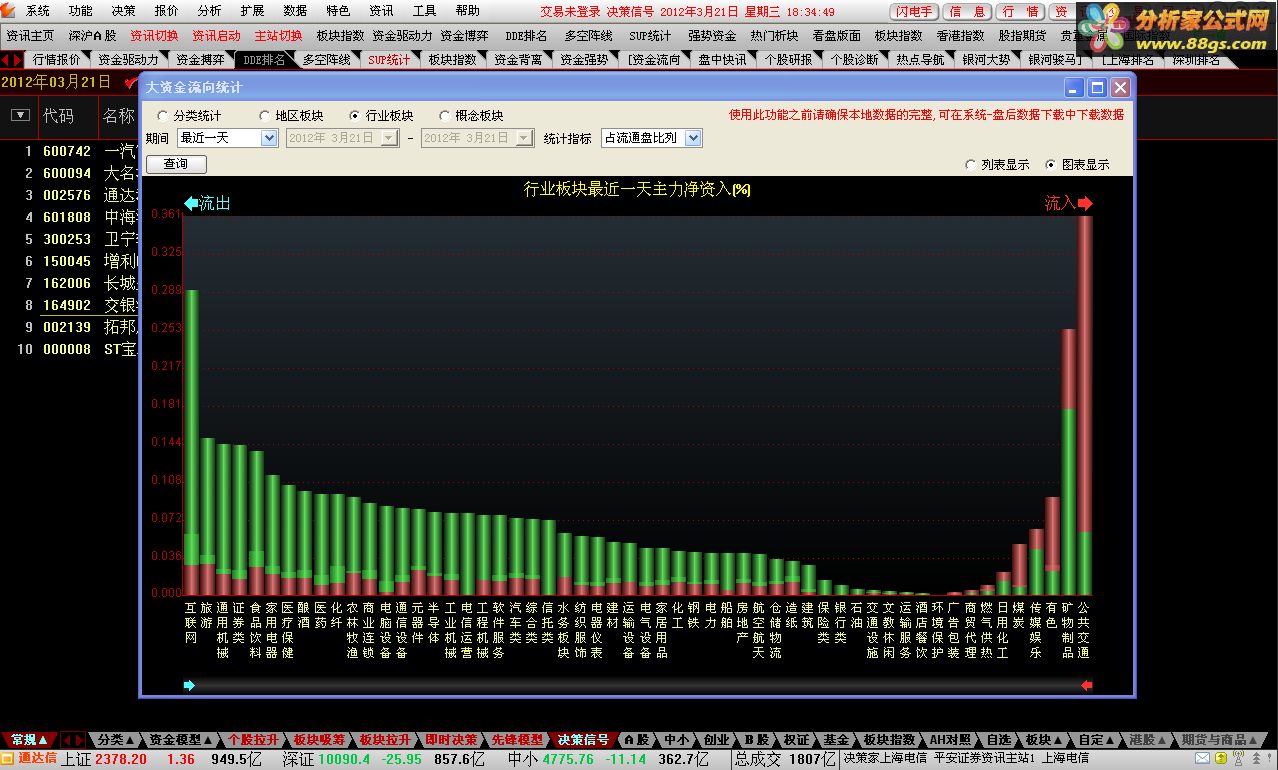The width and height of the screenshot is (1278, 770).
Task: Click stock code 000008 in list
Action: point(67,349)
